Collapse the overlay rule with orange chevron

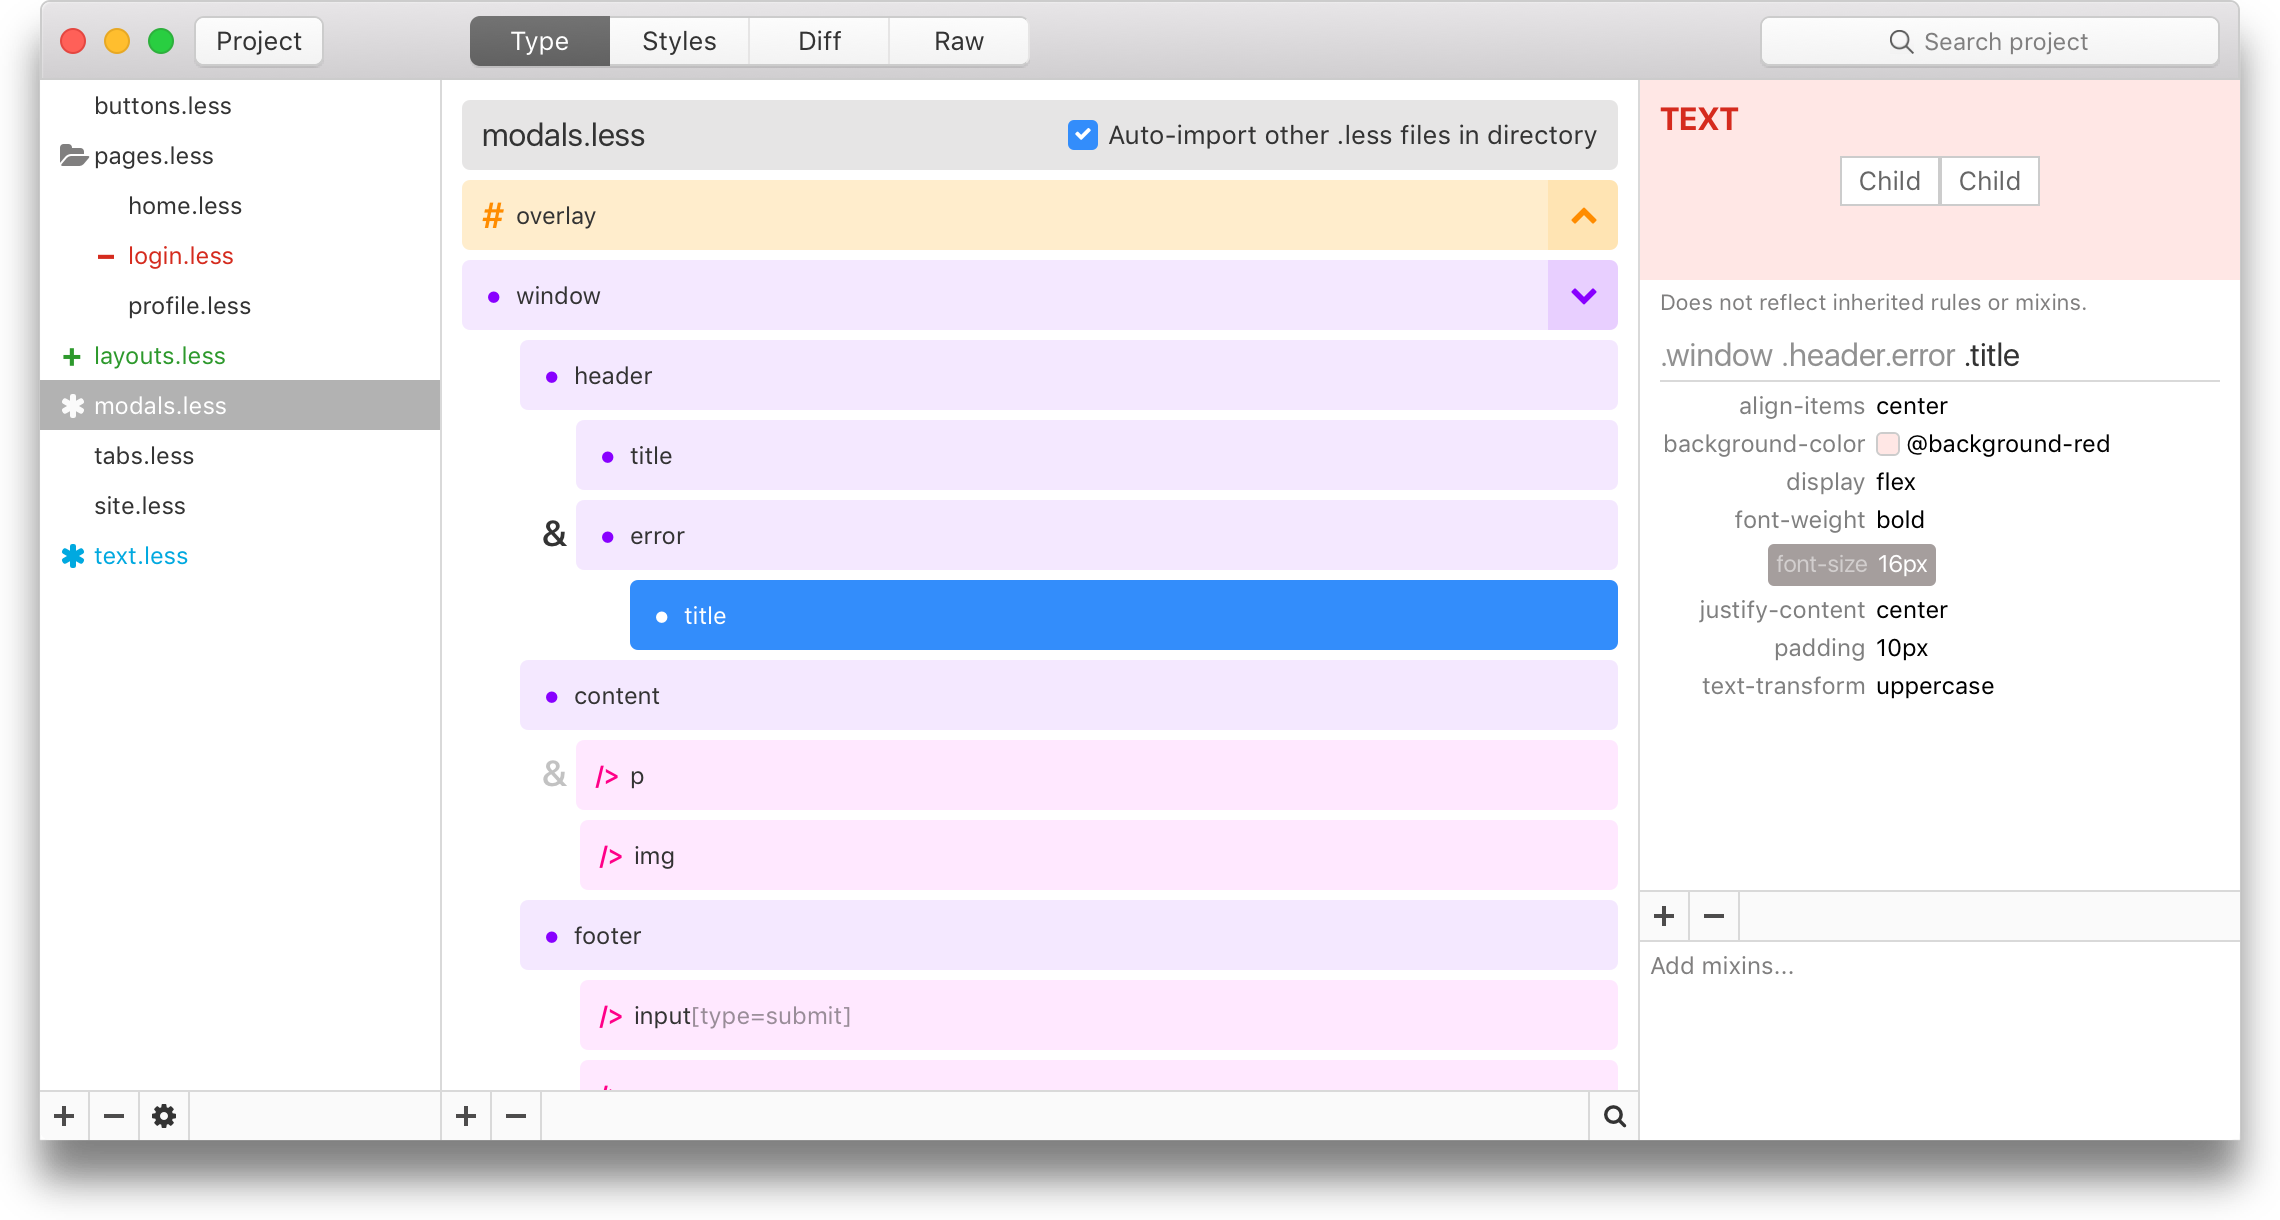click(x=1583, y=216)
